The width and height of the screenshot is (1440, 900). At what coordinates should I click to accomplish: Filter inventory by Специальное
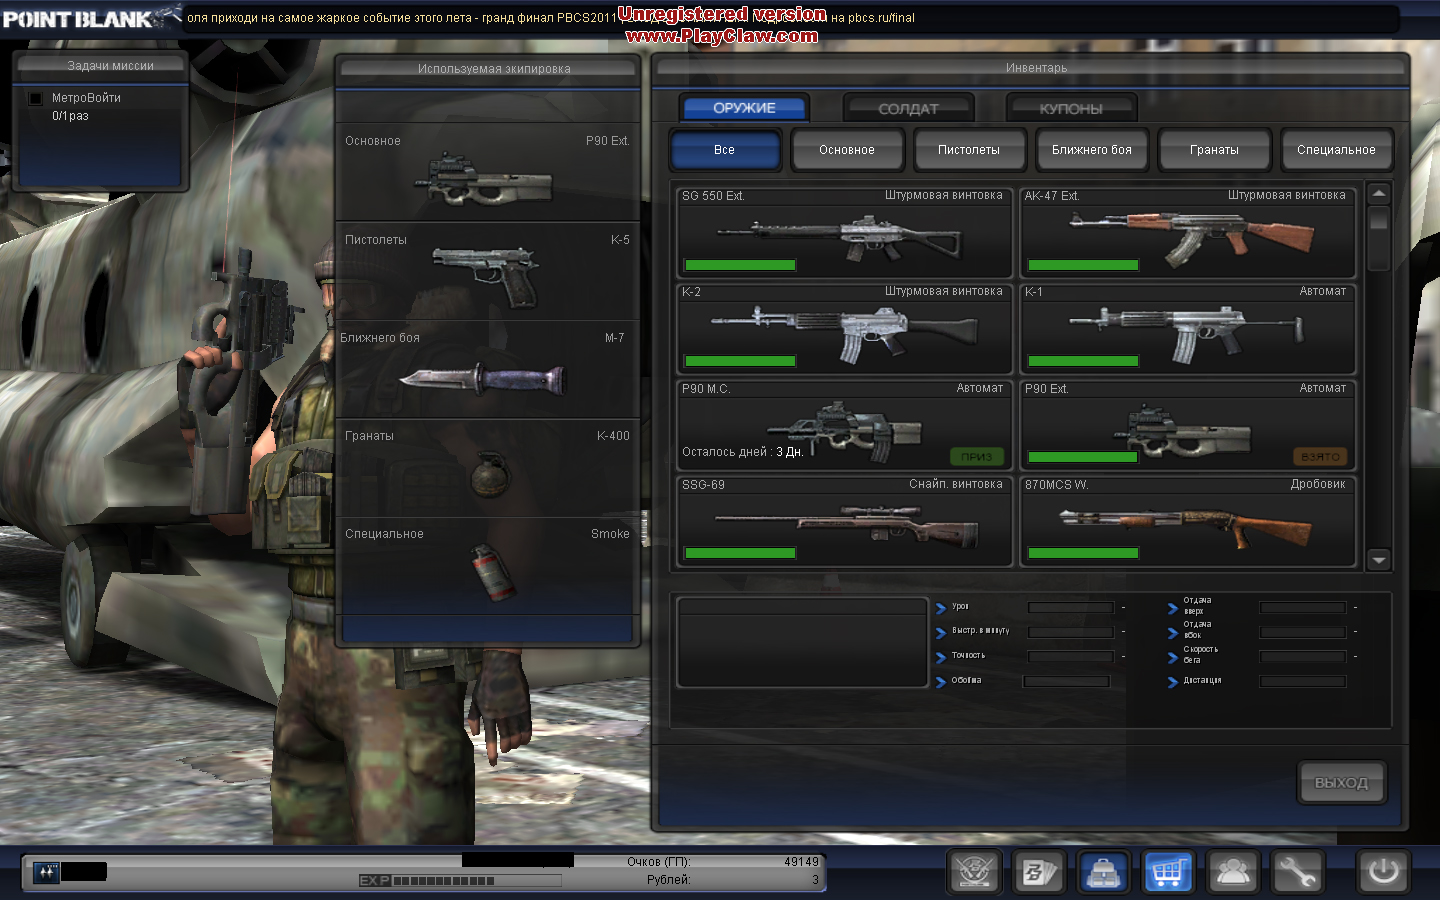click(1336, 150)
